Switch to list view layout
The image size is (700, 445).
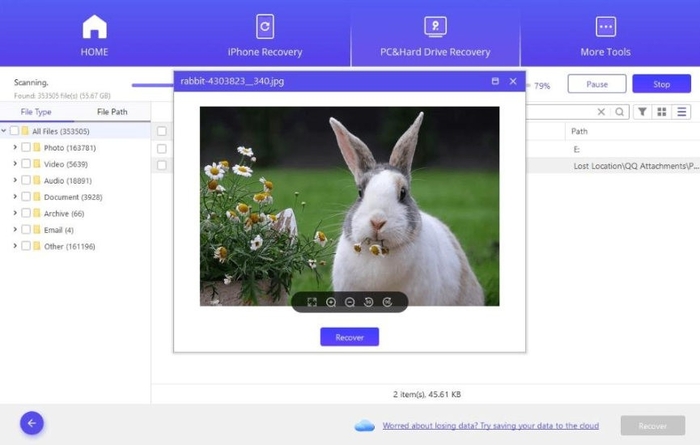[x=682, y=112]
